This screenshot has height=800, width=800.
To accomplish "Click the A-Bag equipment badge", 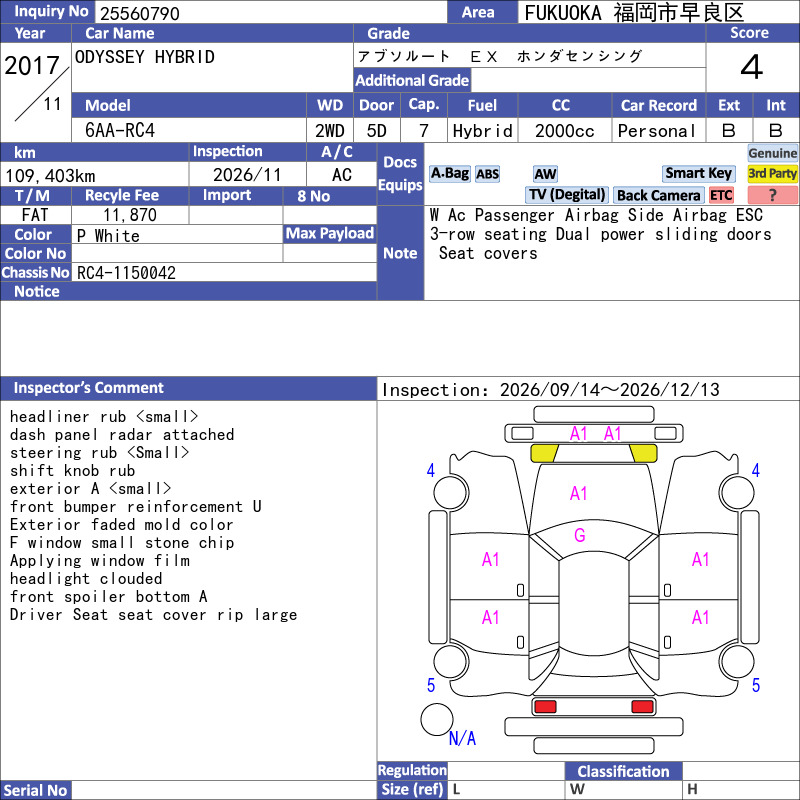I will pyautogui.click(x=449, y=174).
